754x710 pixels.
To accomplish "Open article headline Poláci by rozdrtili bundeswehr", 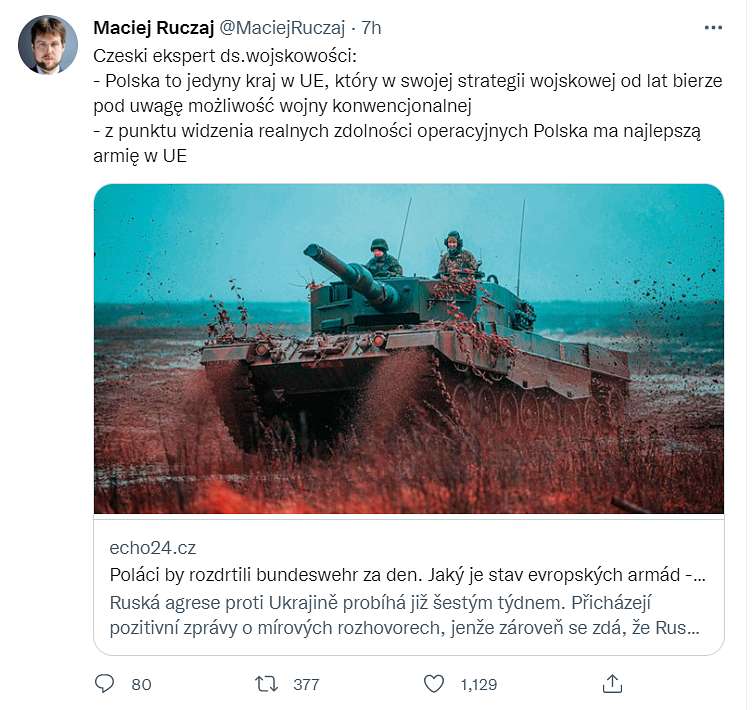I will point(408,575).
